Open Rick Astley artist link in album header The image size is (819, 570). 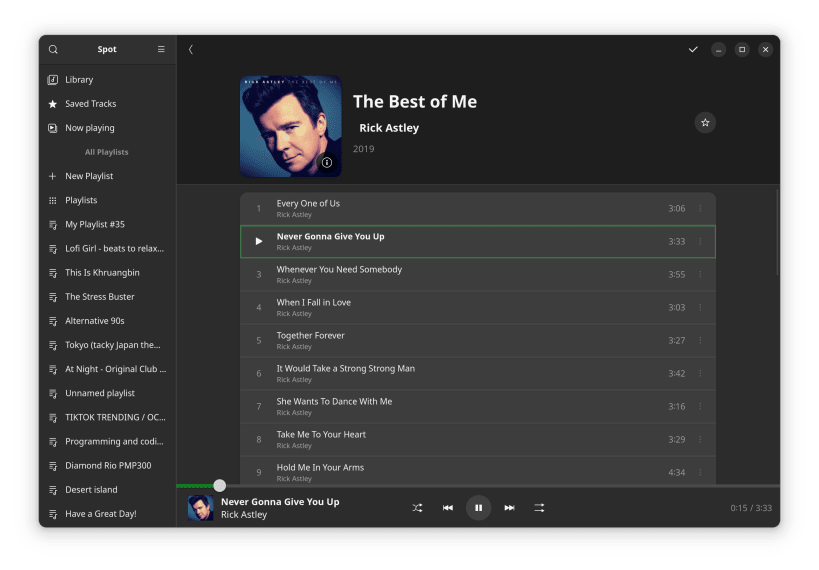click(389, 127)
